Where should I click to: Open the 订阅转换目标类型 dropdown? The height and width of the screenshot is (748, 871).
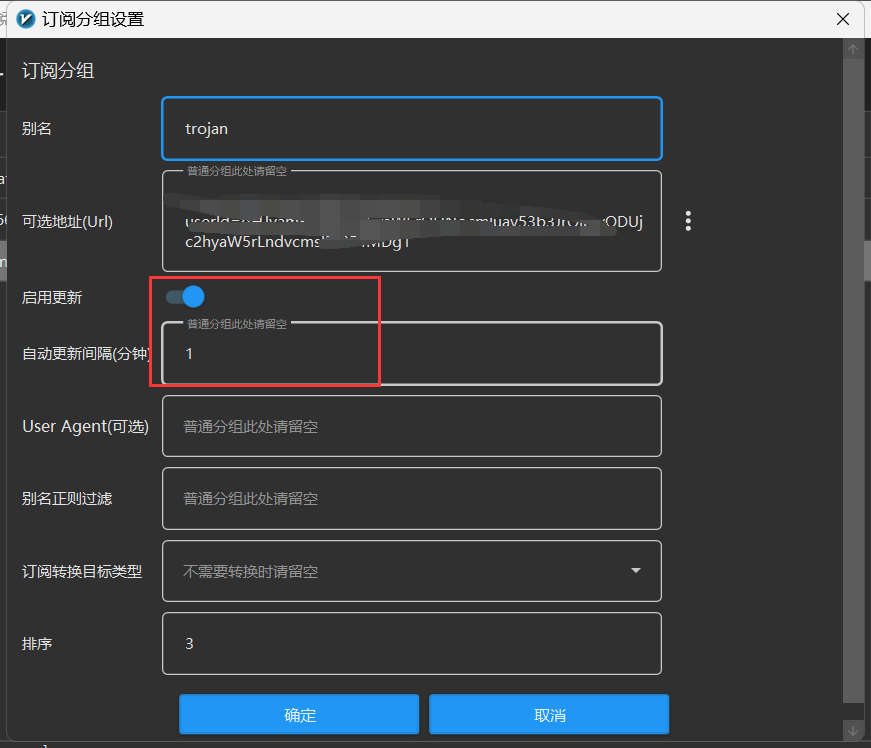click(412, 571)
